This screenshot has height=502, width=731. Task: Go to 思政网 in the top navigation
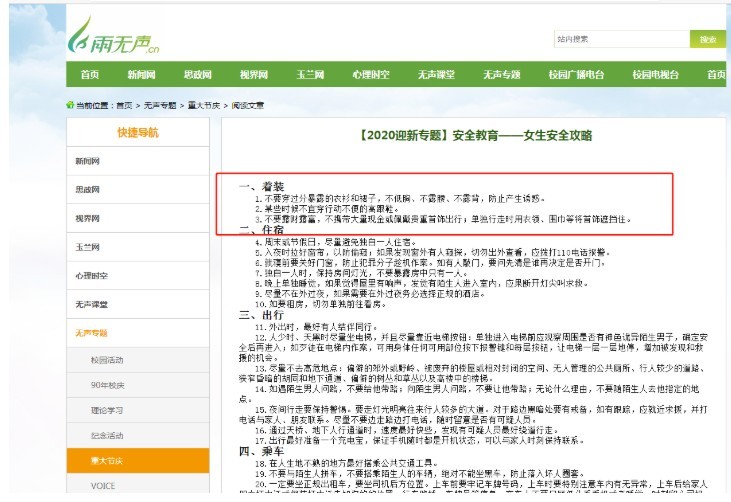(x=197, y=75)
